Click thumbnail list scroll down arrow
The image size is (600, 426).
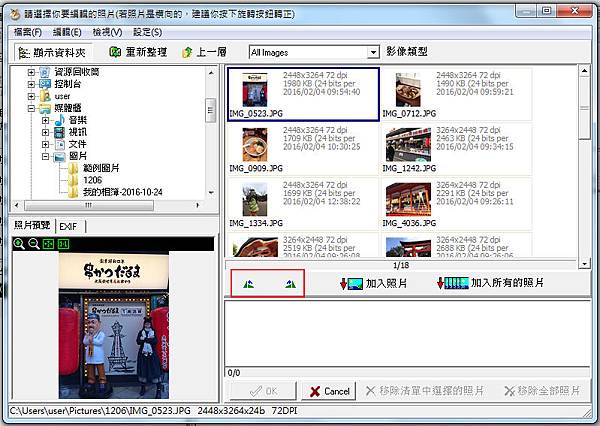tap(584, 264)
